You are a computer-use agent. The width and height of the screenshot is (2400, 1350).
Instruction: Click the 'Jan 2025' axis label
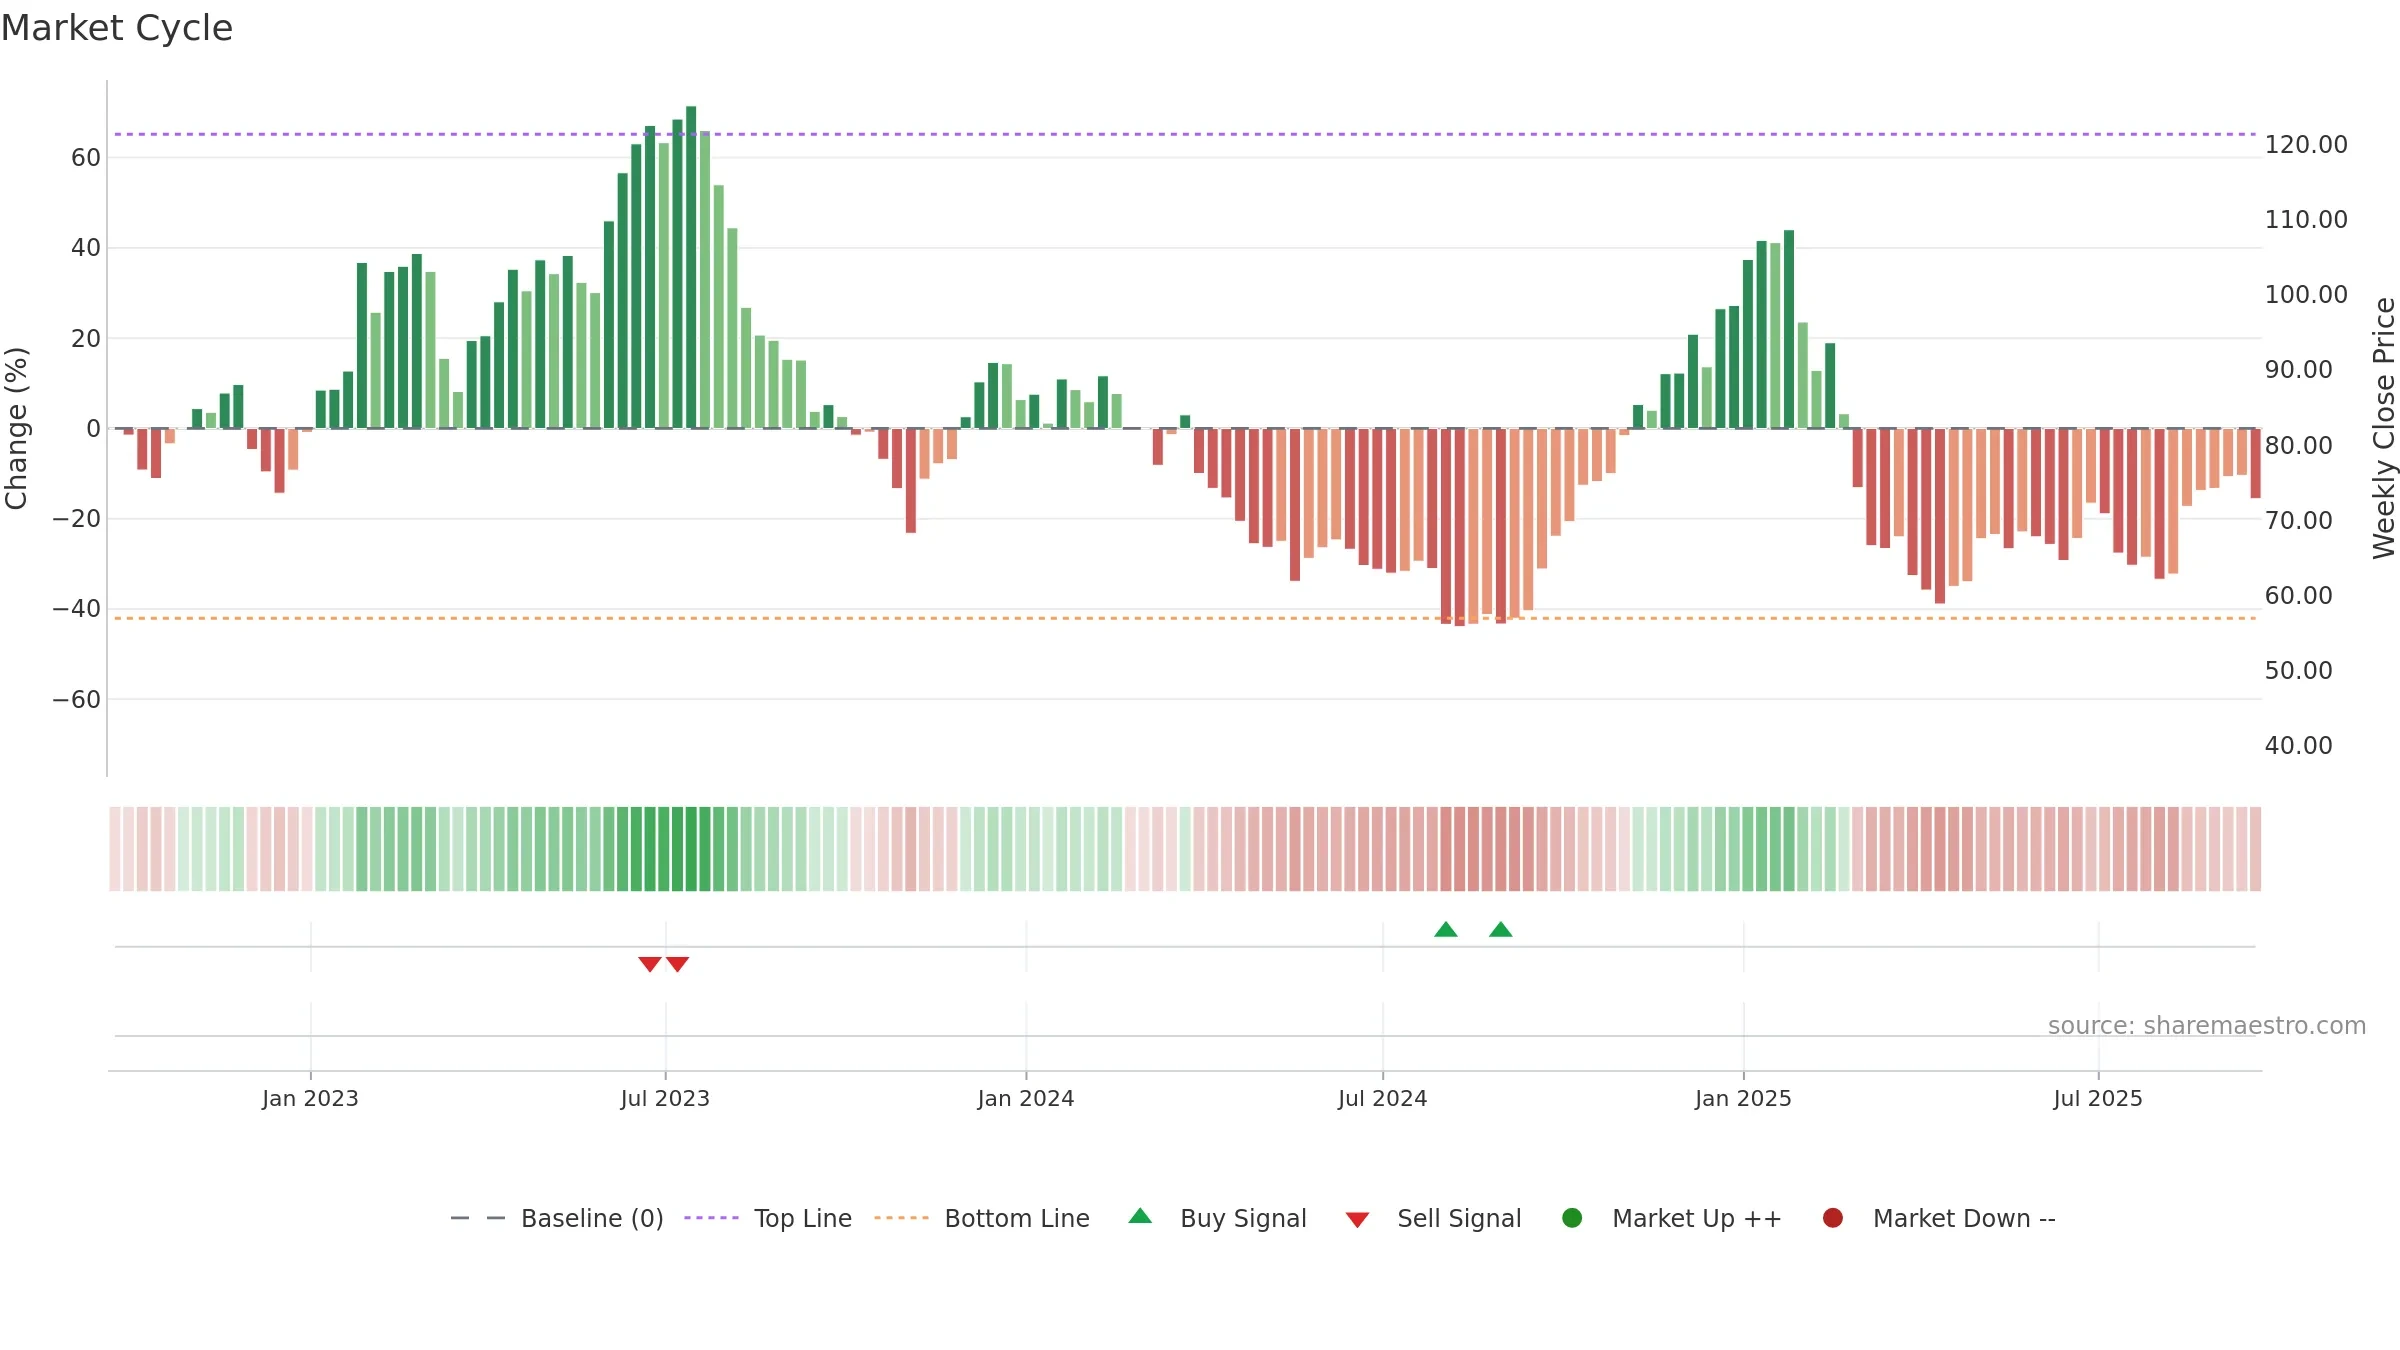(x=1743, y=1098)
